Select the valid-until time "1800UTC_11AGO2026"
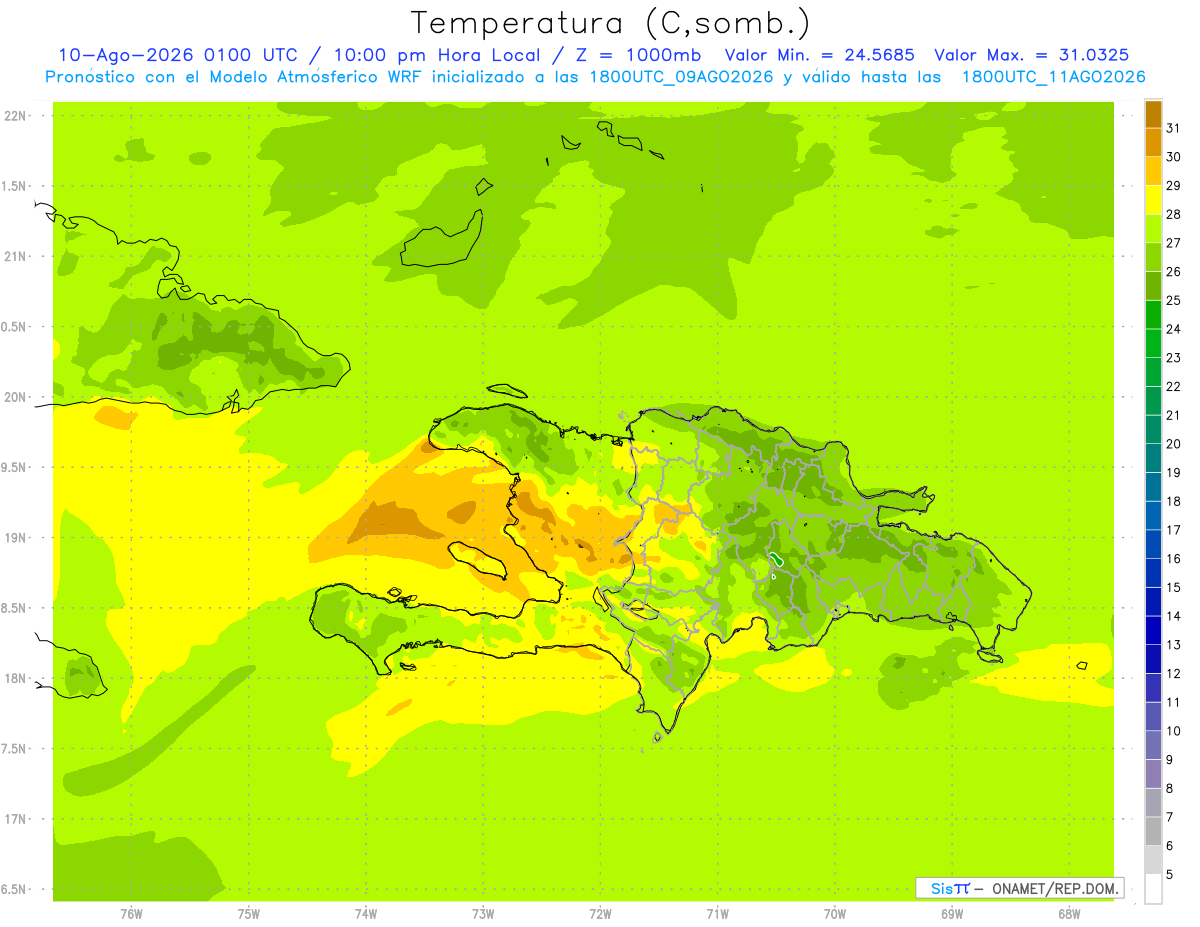This screenshot has height=927, width=1200. (1053, 77)
